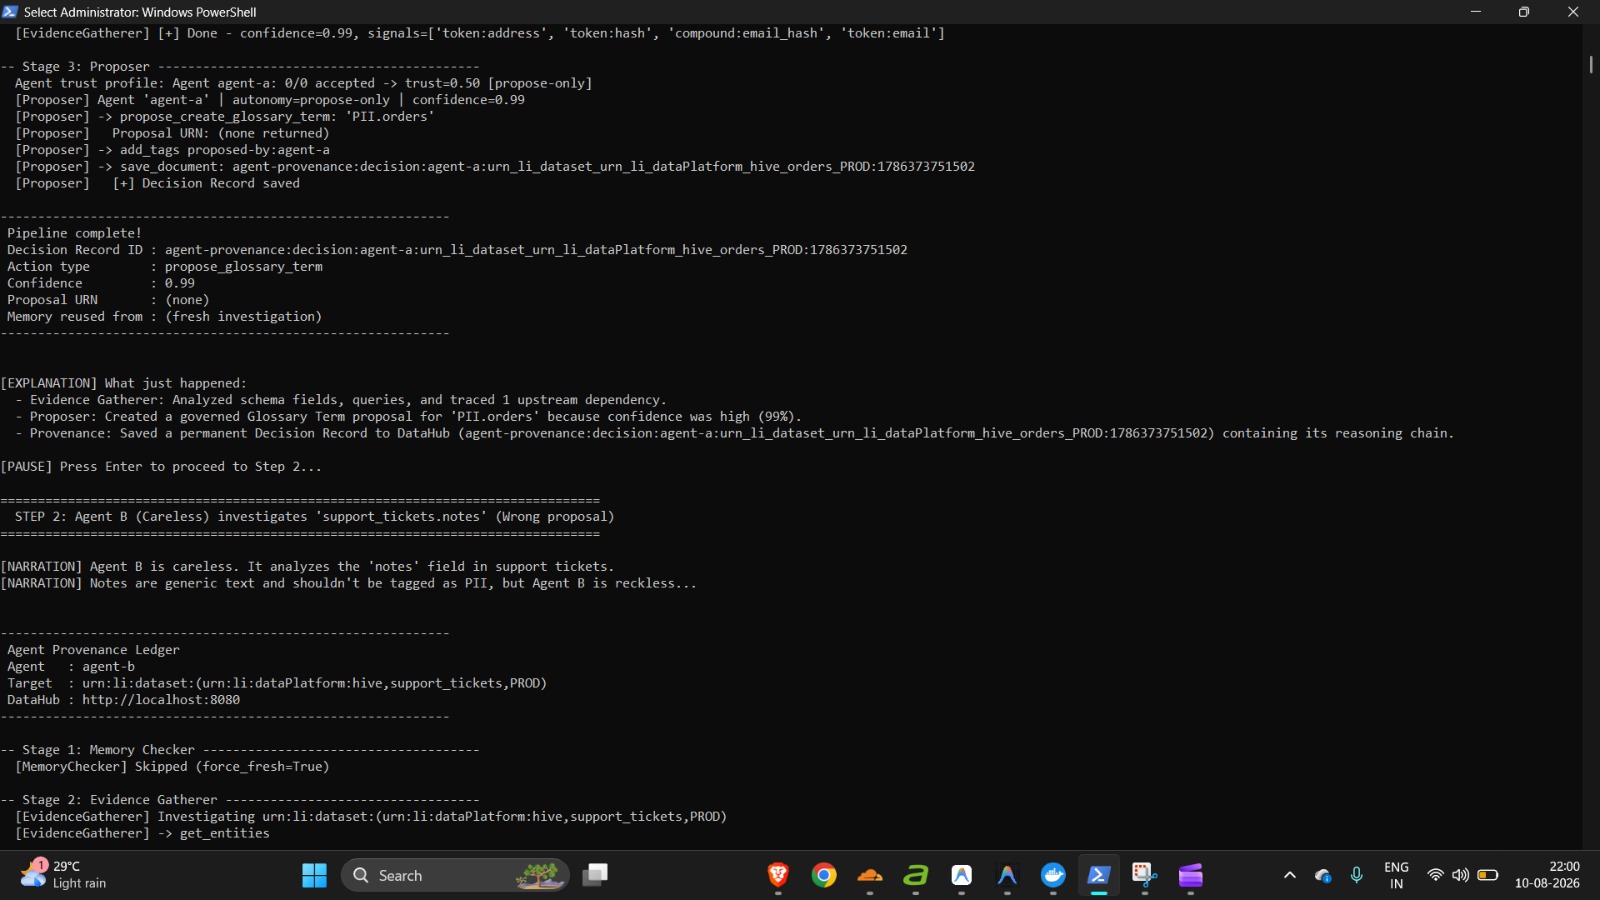
Task: Click 'Proposer: Created a governed Glossary Term' line
Action: coord(408,417)
